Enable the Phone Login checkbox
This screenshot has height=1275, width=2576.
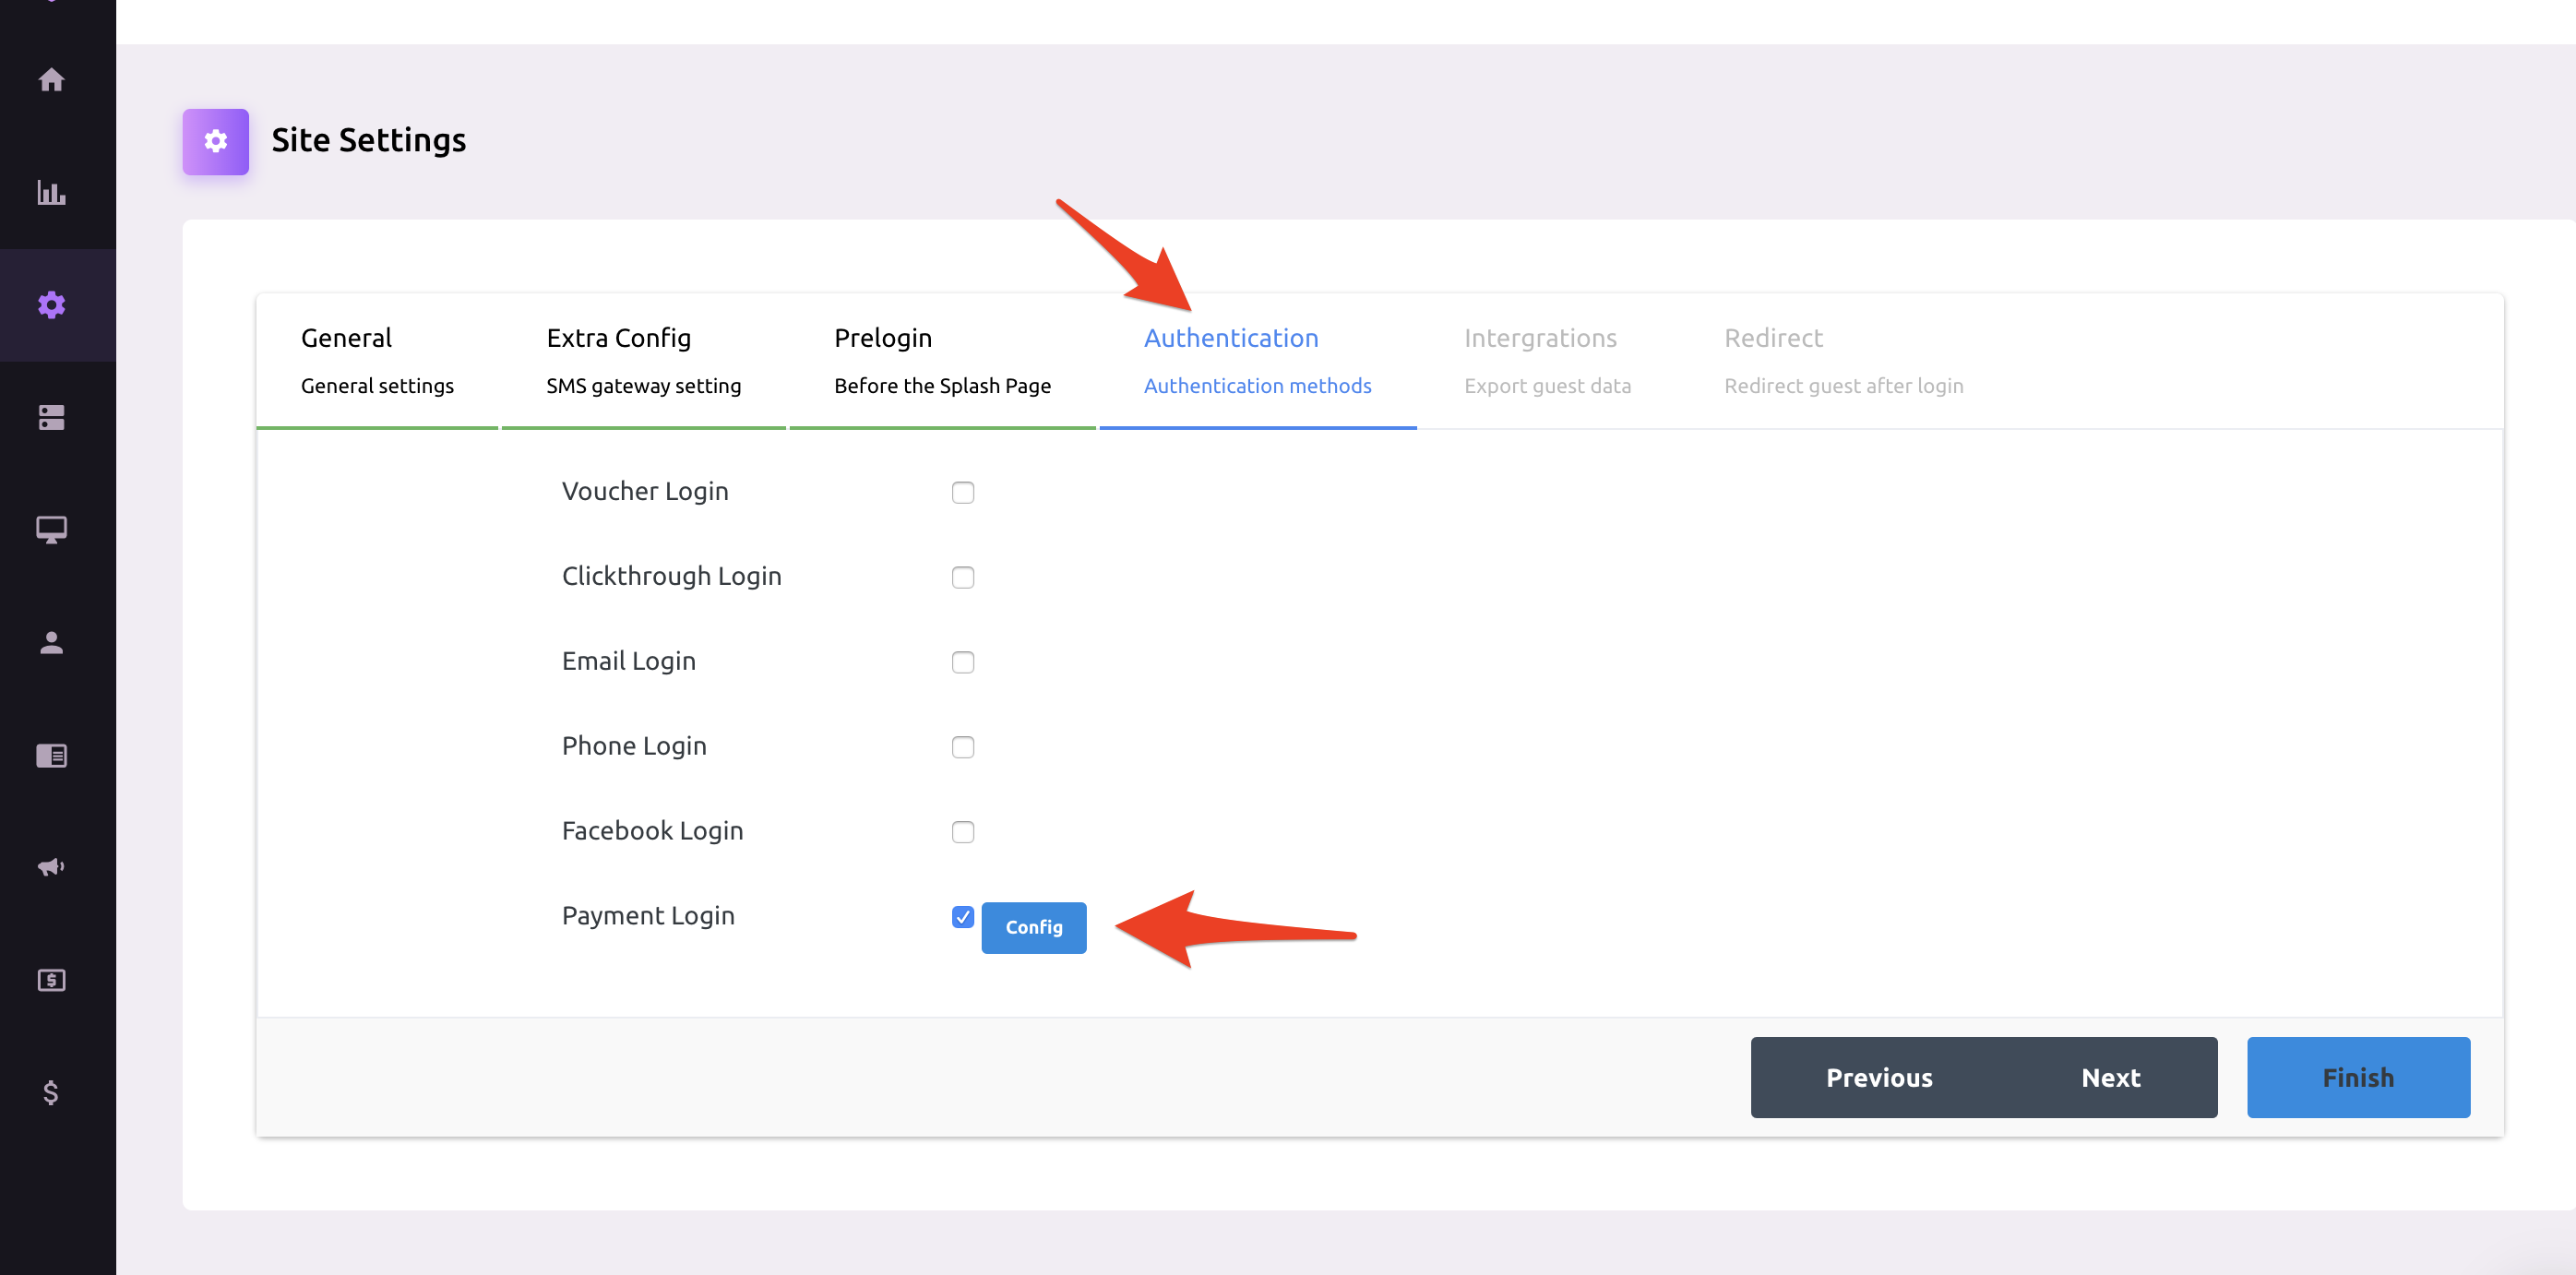point(962,747)
